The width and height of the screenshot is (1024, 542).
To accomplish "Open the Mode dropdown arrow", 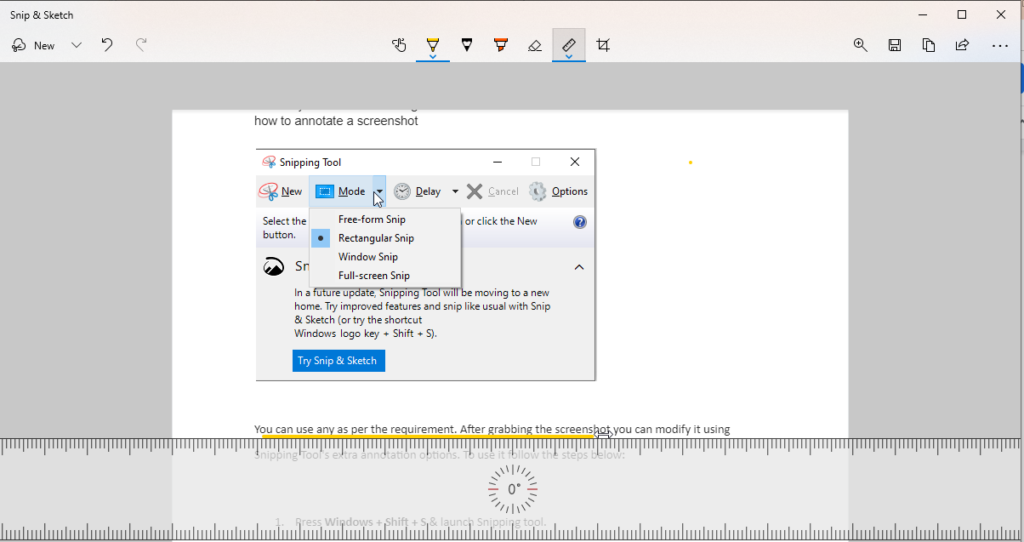I will point(379,191).
